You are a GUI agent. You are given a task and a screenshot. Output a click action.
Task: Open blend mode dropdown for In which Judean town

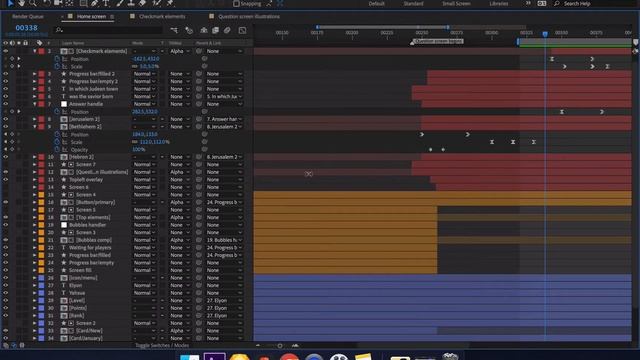144,89
